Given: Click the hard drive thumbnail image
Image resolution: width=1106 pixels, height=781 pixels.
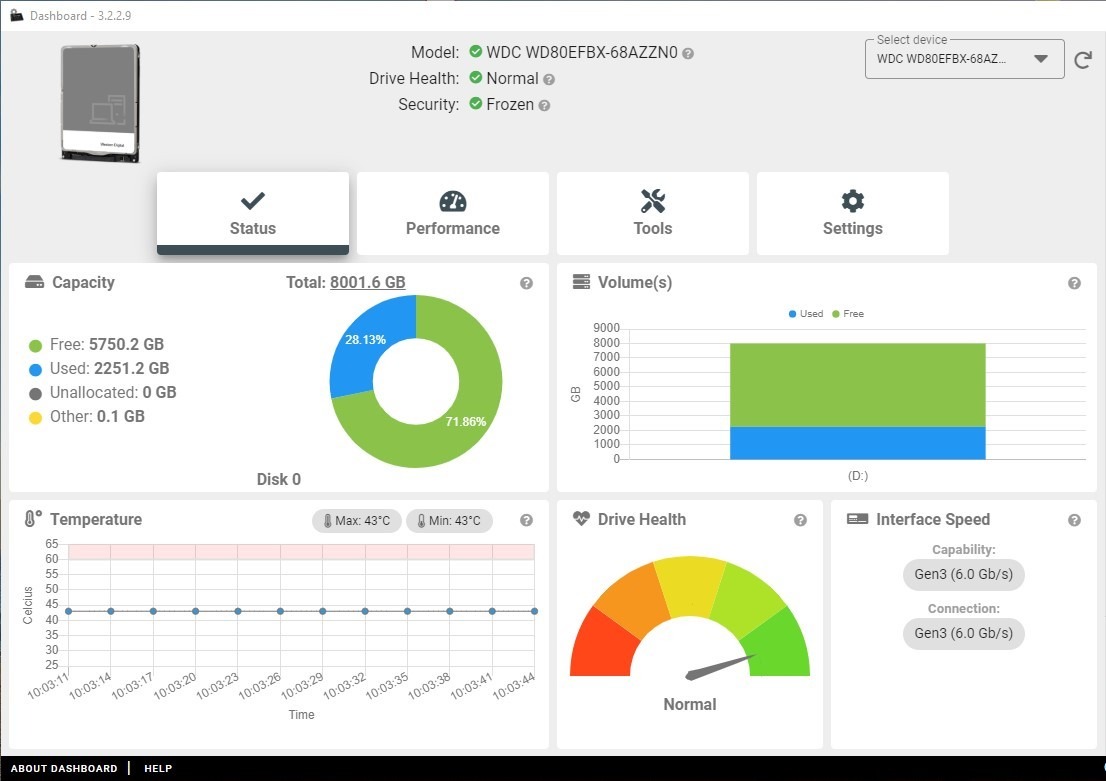Looking at the screenshot, I should (100, 103).
